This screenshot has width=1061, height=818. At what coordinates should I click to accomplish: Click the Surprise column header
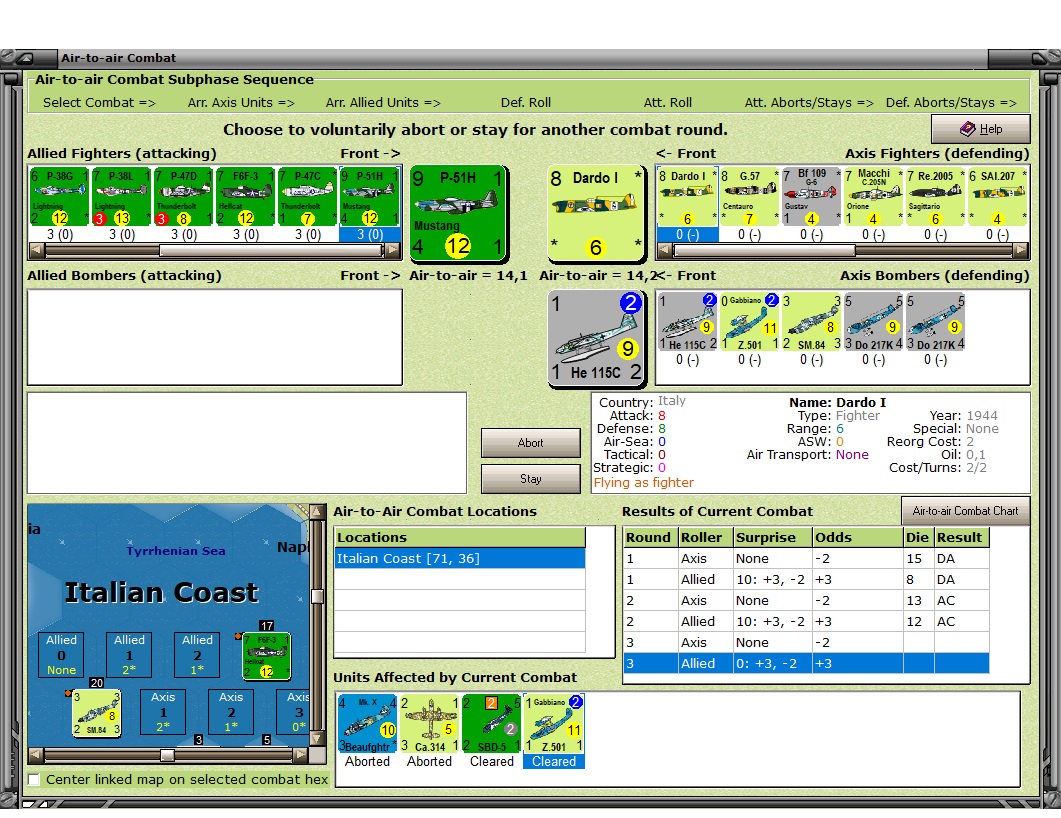[773, 537]
